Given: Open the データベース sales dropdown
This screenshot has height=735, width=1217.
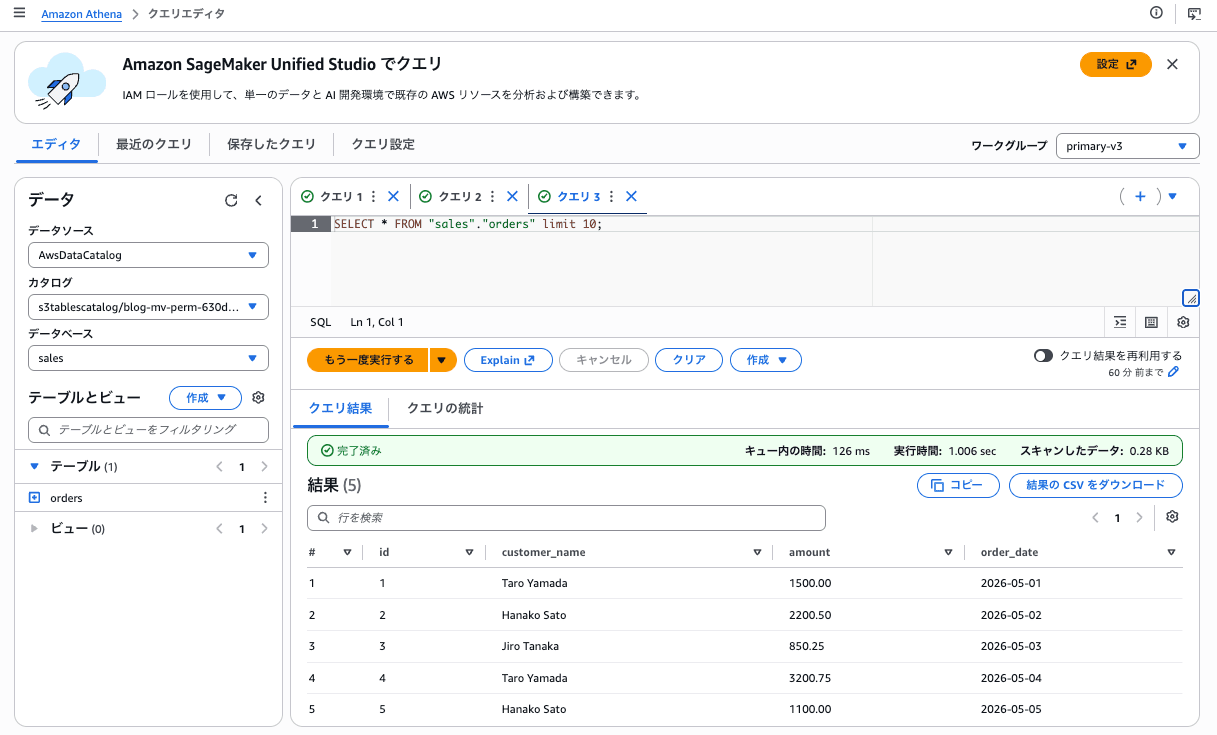Looking at the screenshot, I should (x=148, y=358).
